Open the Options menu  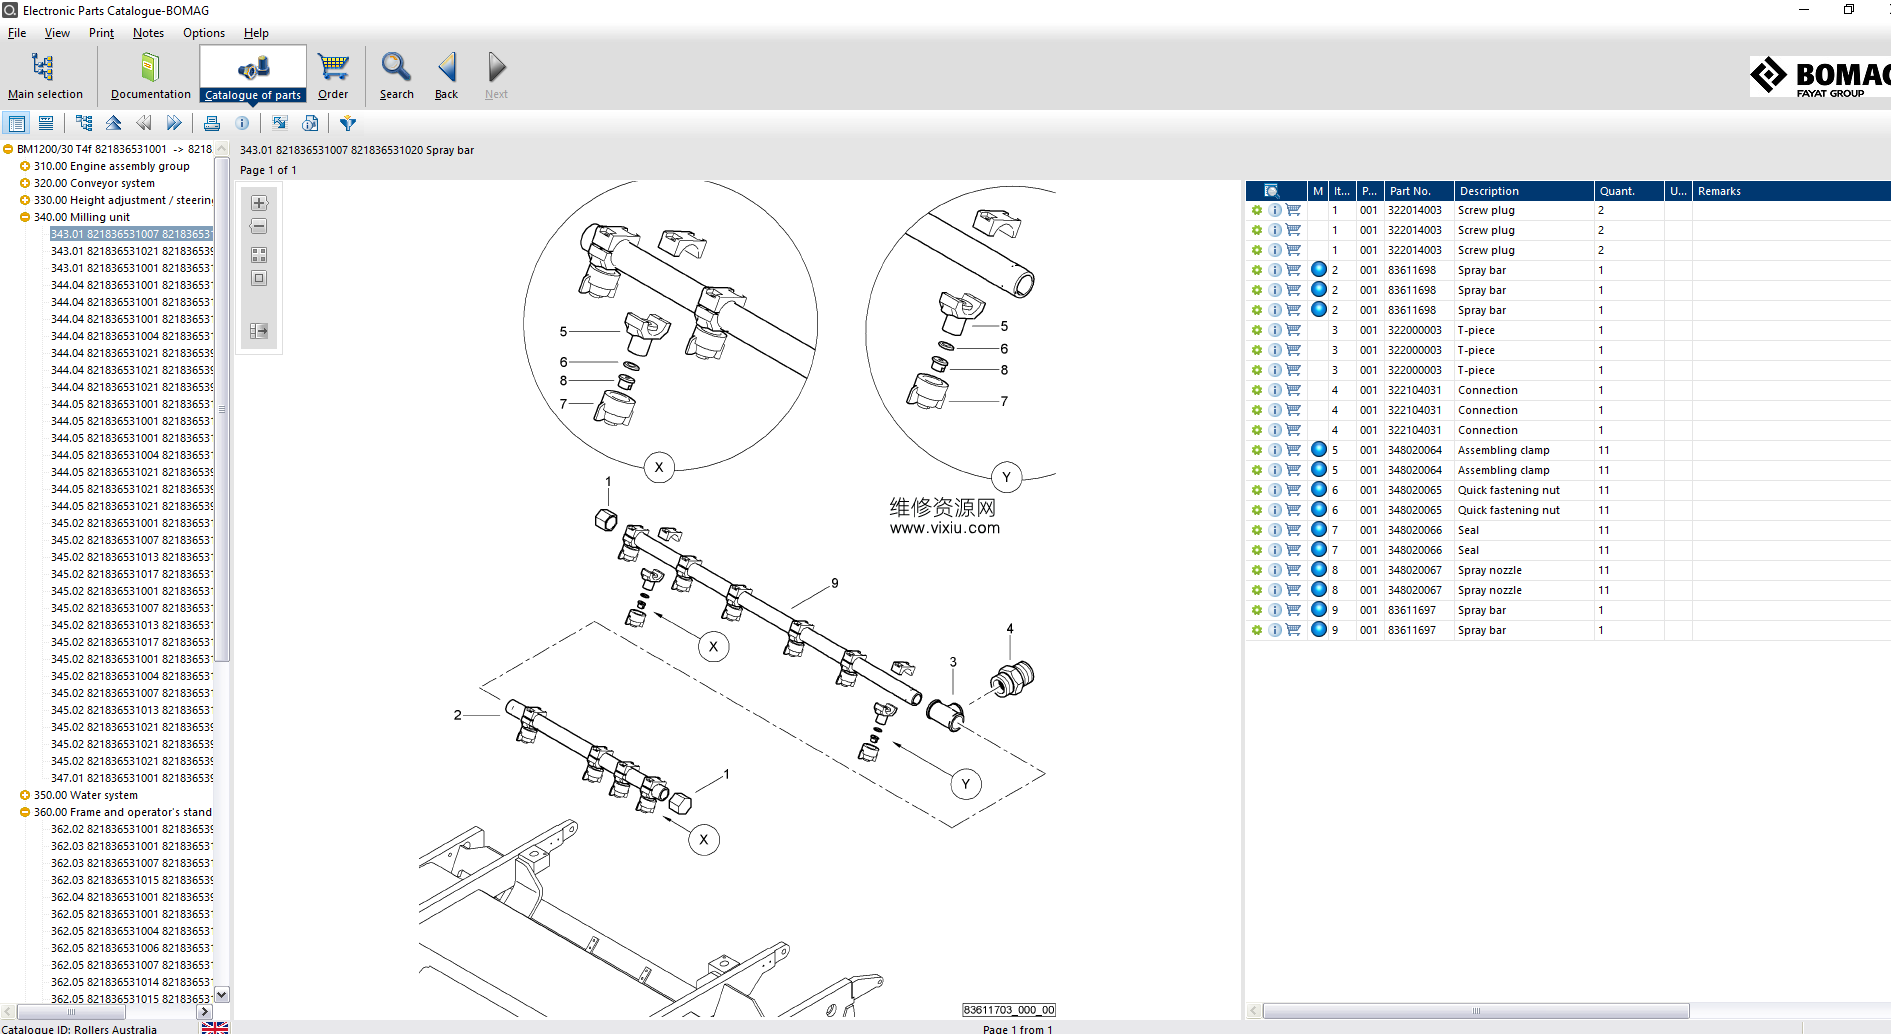pyautogui.click(x=203, y=33)
